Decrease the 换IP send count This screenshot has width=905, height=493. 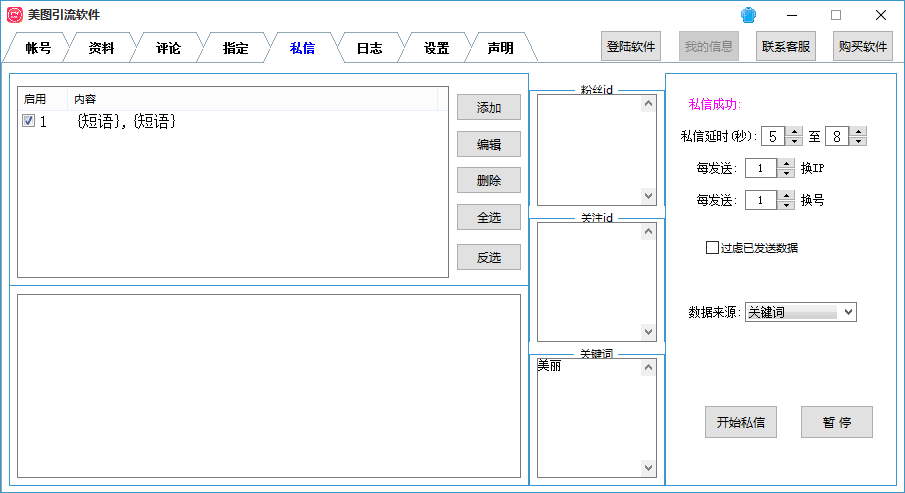(x=786, y=173)
